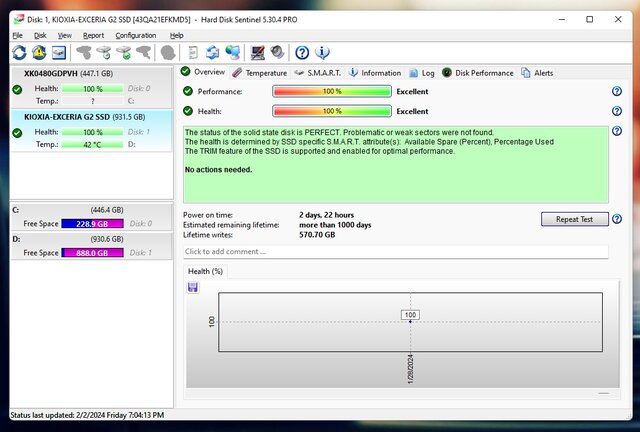
Task: Click help icon beside Performance bar
Action: 617,91
